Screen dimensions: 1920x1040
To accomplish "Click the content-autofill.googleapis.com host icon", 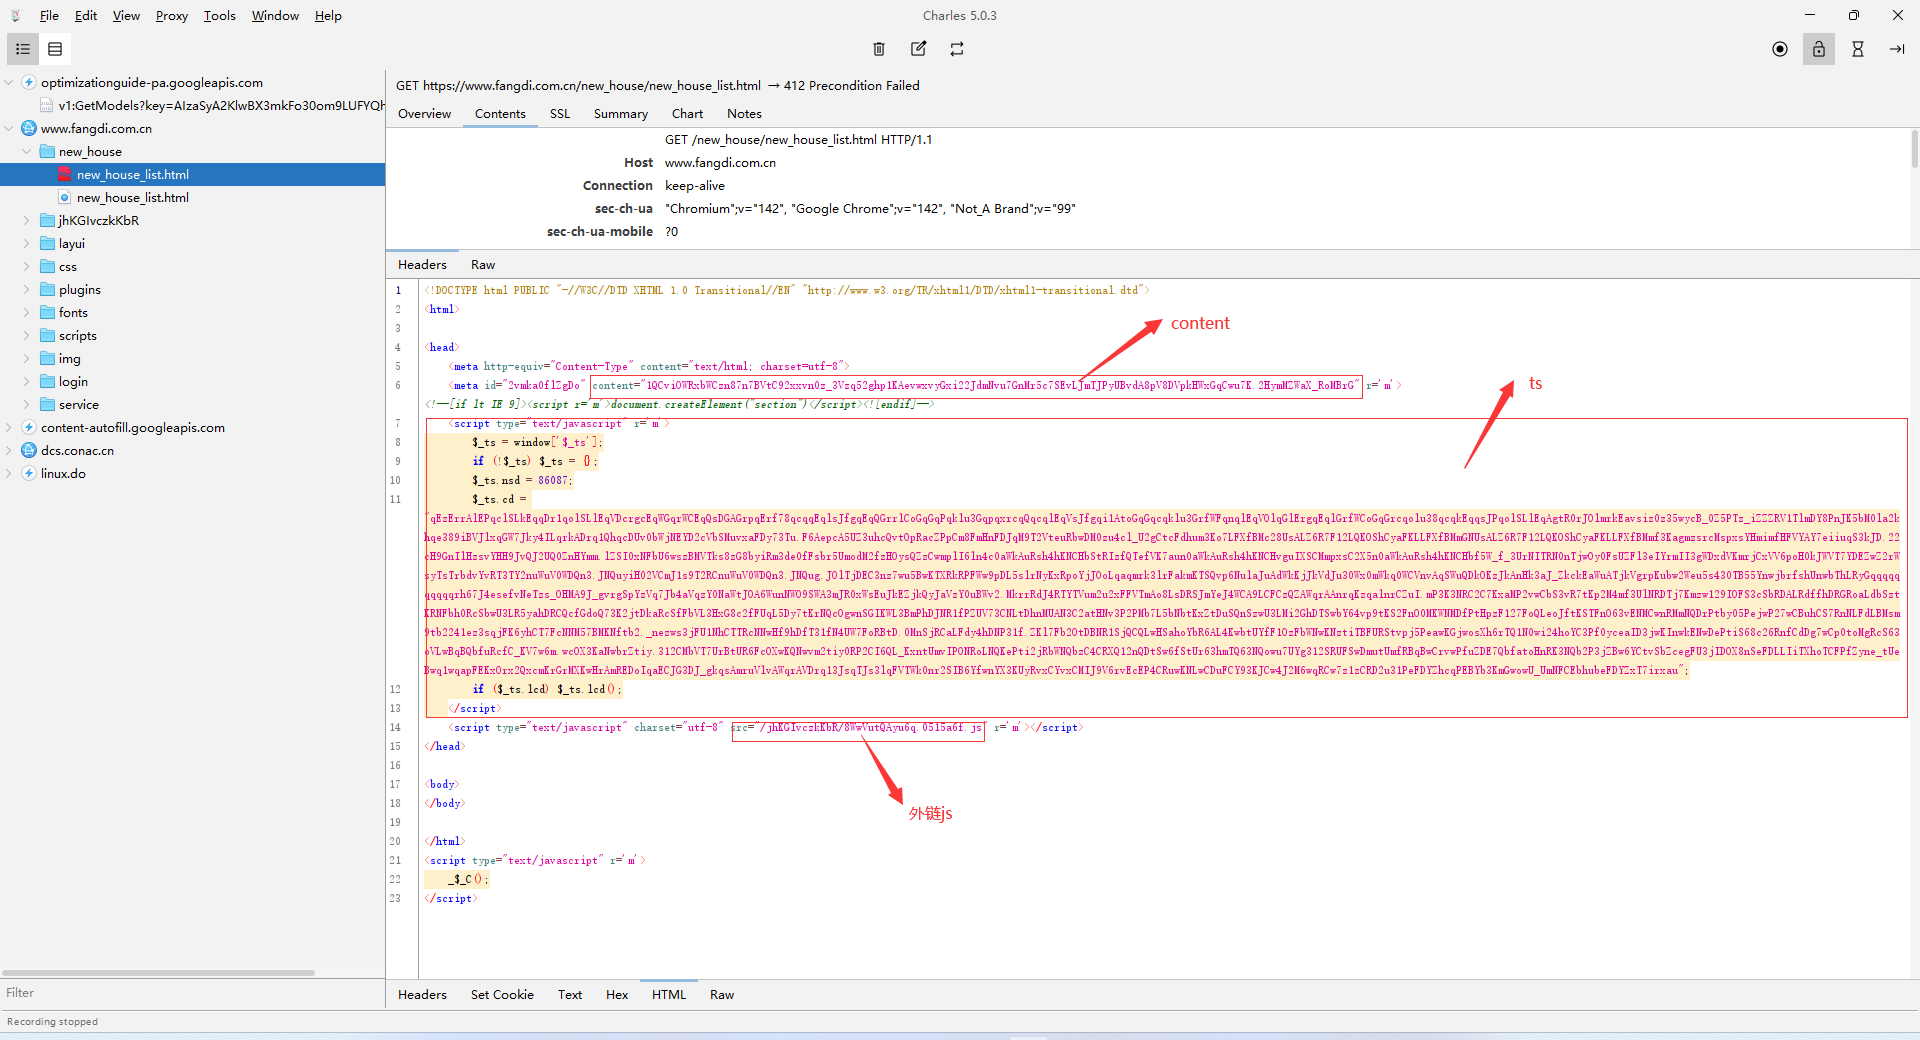I will [29, 427].
